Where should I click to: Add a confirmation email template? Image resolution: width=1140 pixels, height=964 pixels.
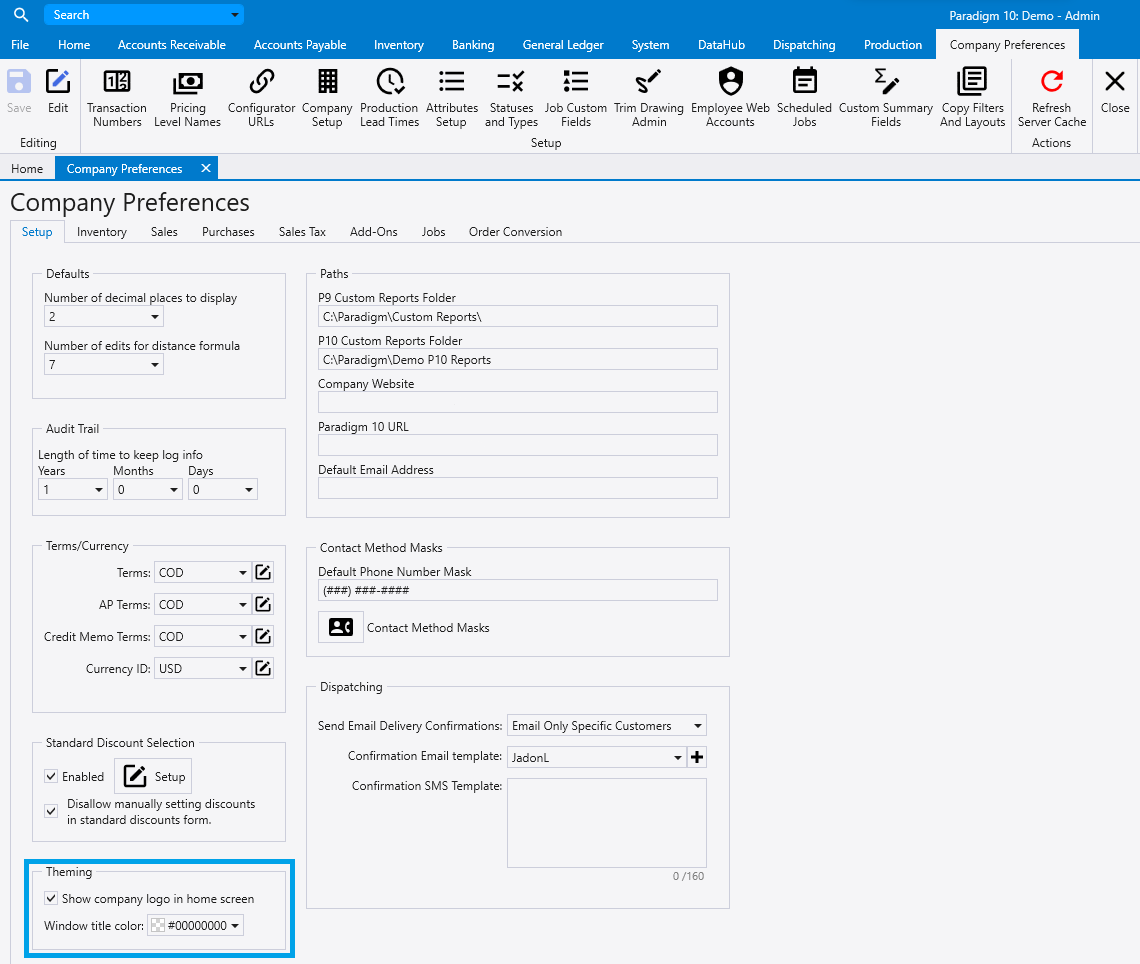pyautogui.click(x=697, y=757)
